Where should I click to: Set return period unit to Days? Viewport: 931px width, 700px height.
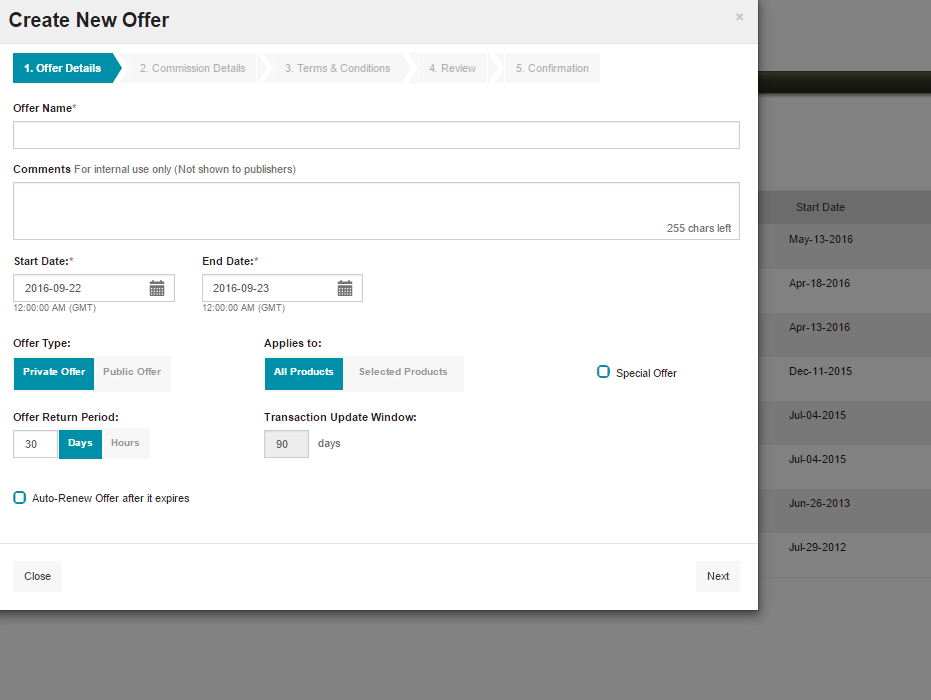(80, 443)
